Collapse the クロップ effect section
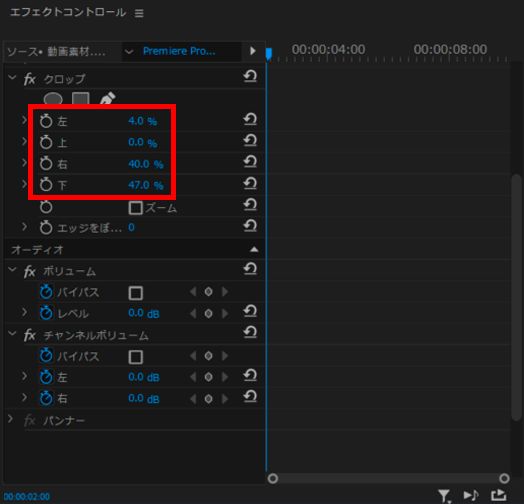The width and height of the screenshot is (524, 504). 12,78
